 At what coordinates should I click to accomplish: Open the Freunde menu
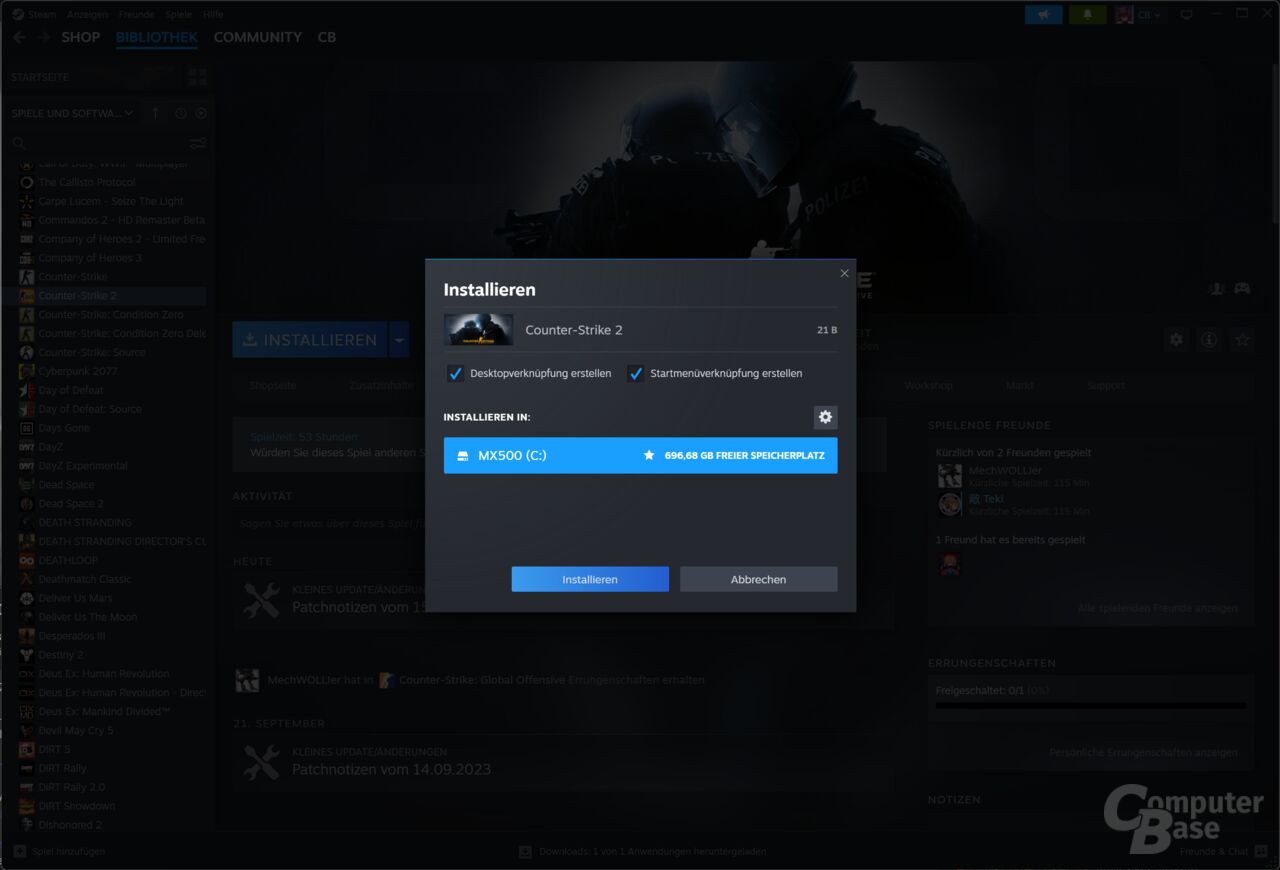(x=137, y=15)
